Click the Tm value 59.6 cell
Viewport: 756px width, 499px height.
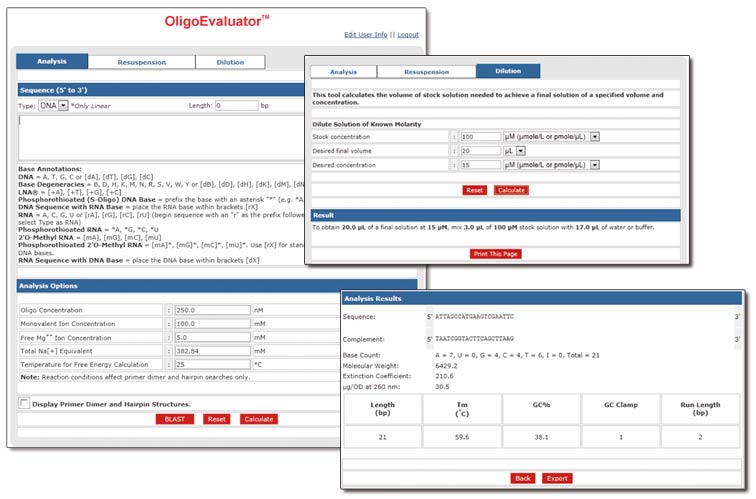pos(462,437)
